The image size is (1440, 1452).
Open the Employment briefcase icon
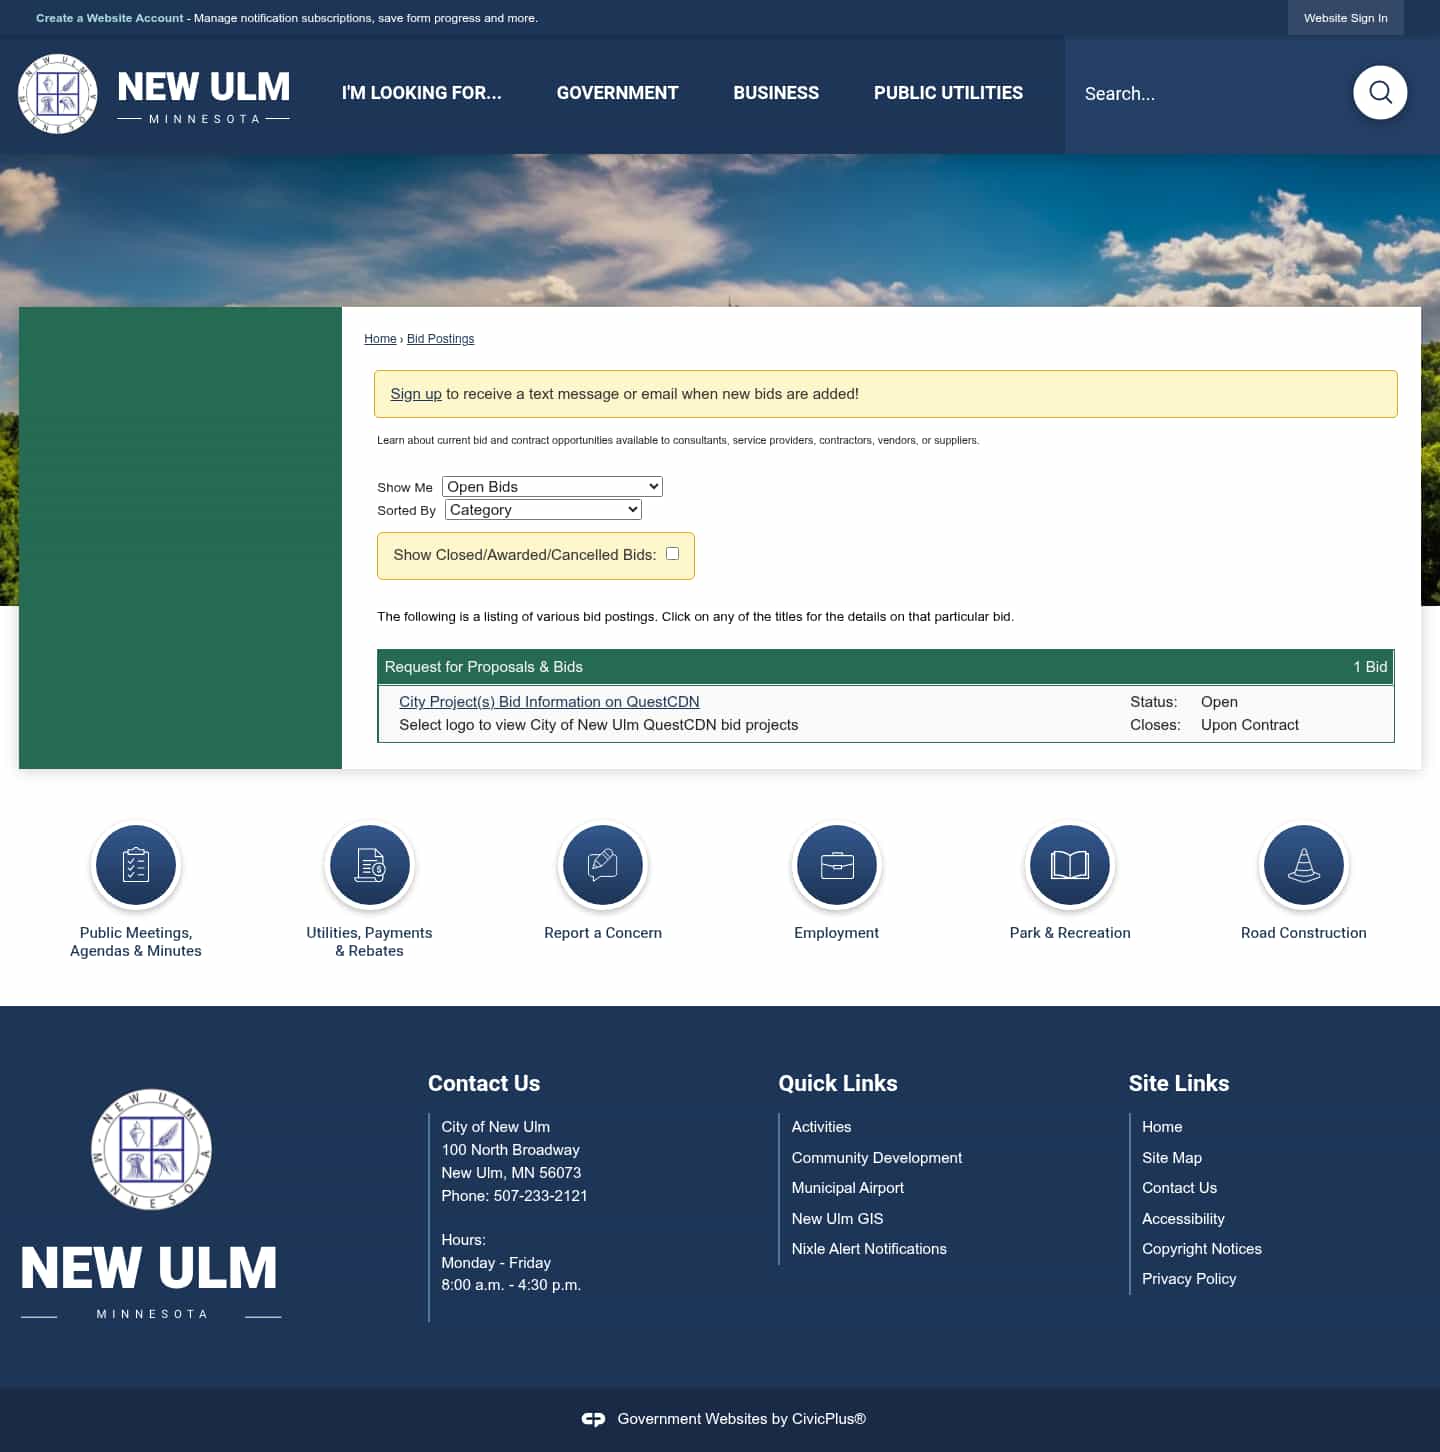click(x=837, y=865)
